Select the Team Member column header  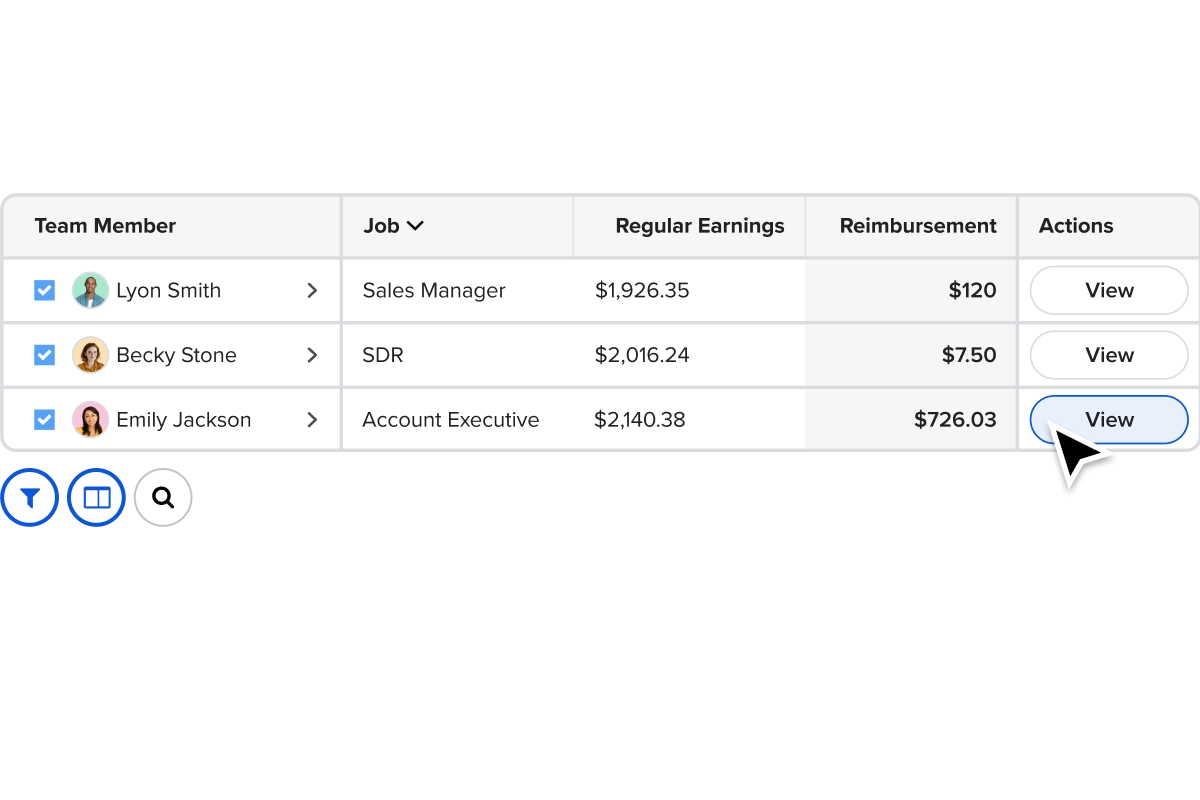tap(105, 226)
